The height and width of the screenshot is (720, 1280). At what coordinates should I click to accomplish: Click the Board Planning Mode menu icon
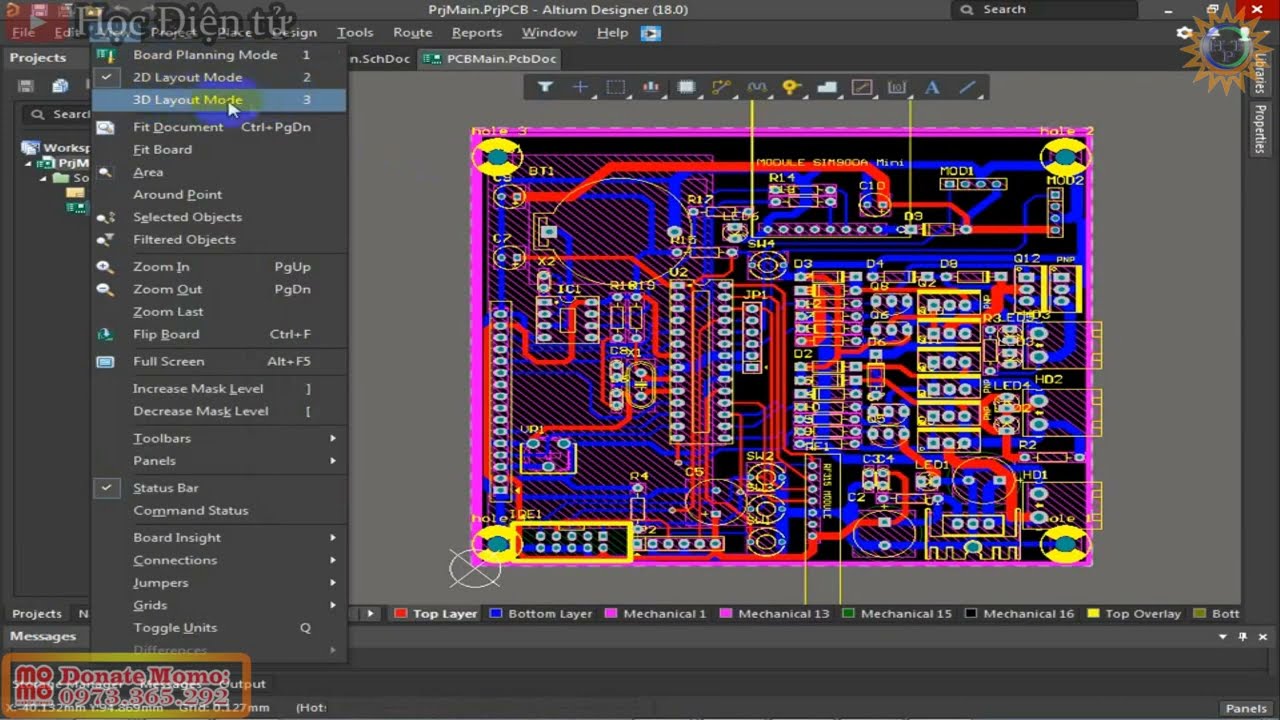[x=105, y=55]
